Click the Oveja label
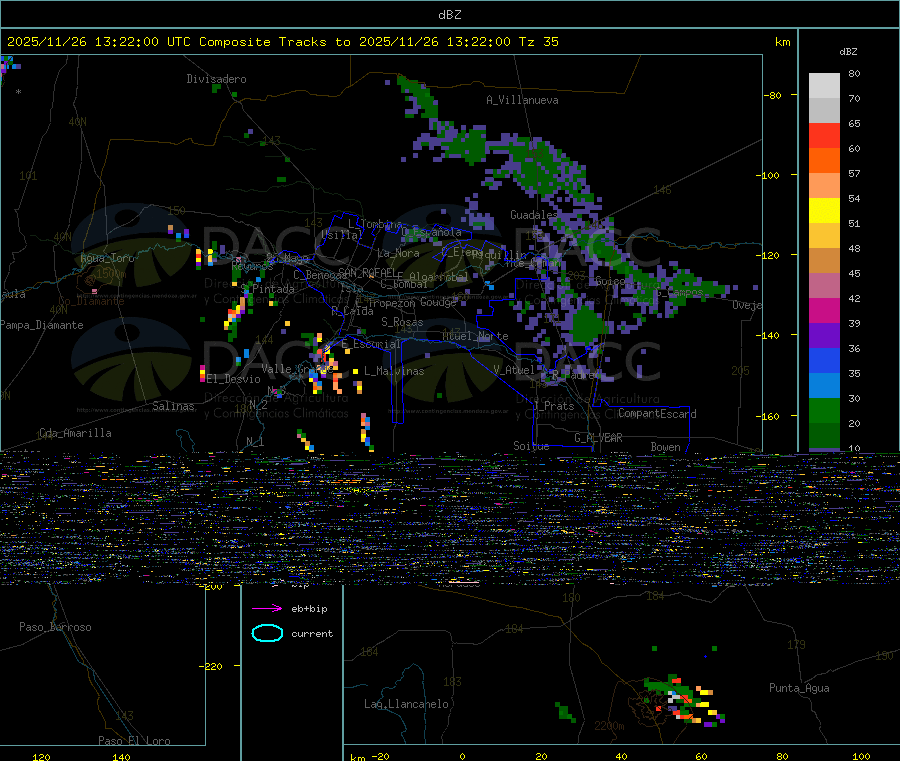The image size is (900, 761). tap(747, 305)
